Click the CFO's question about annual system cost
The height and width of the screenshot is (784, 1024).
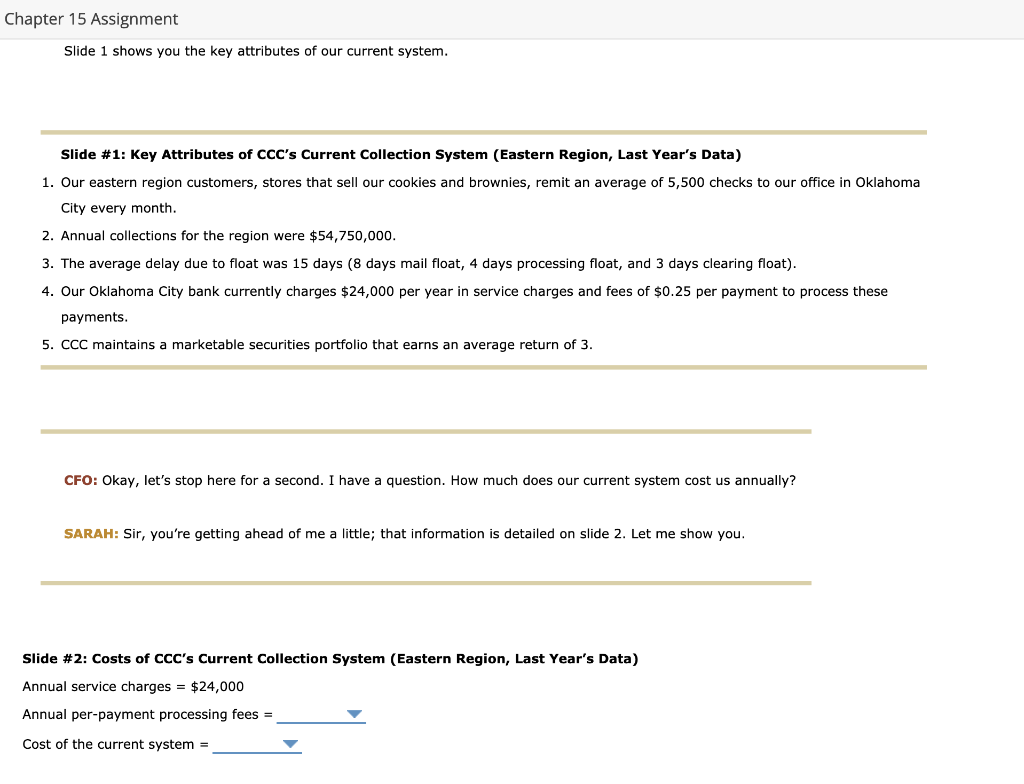click(449, 481)
